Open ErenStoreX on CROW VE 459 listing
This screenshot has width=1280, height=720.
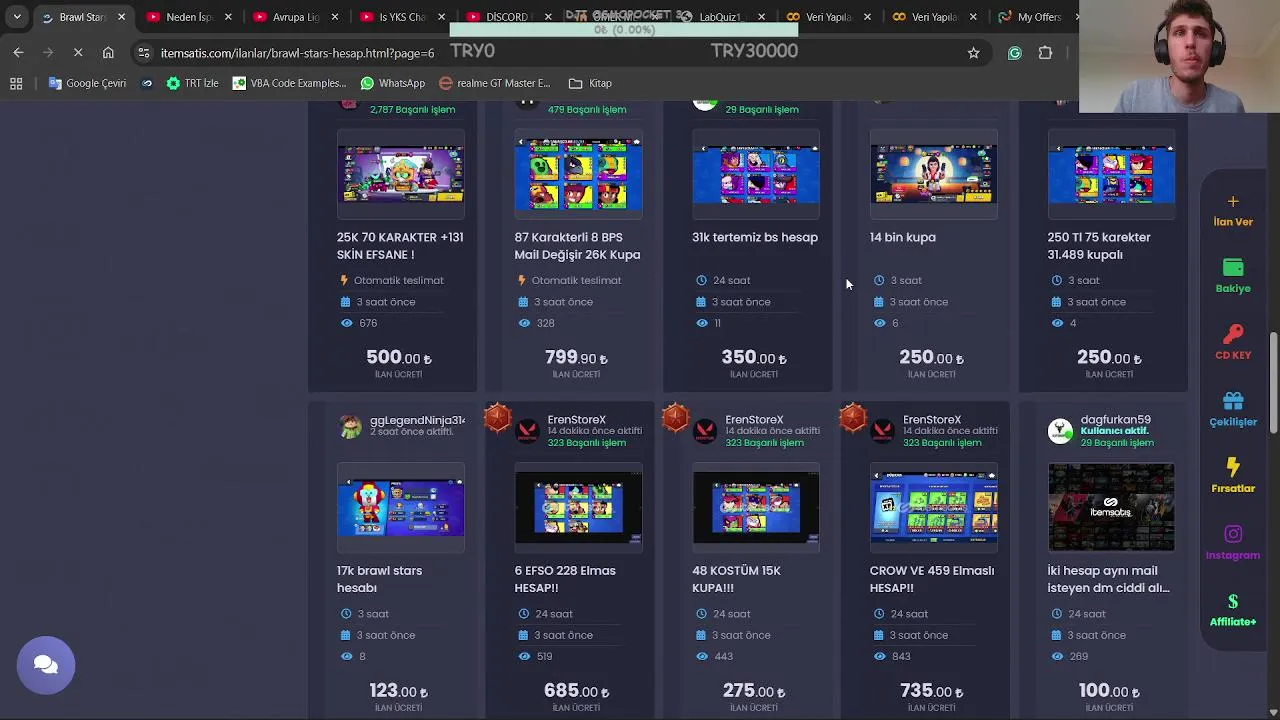[932, 420]
